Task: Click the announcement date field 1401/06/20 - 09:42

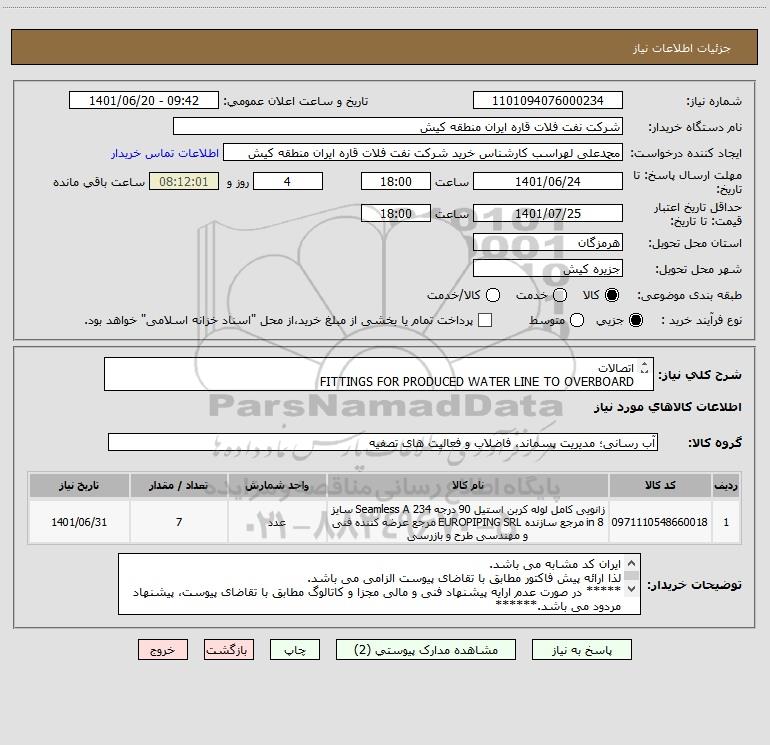Action: (x=144, y=100)
